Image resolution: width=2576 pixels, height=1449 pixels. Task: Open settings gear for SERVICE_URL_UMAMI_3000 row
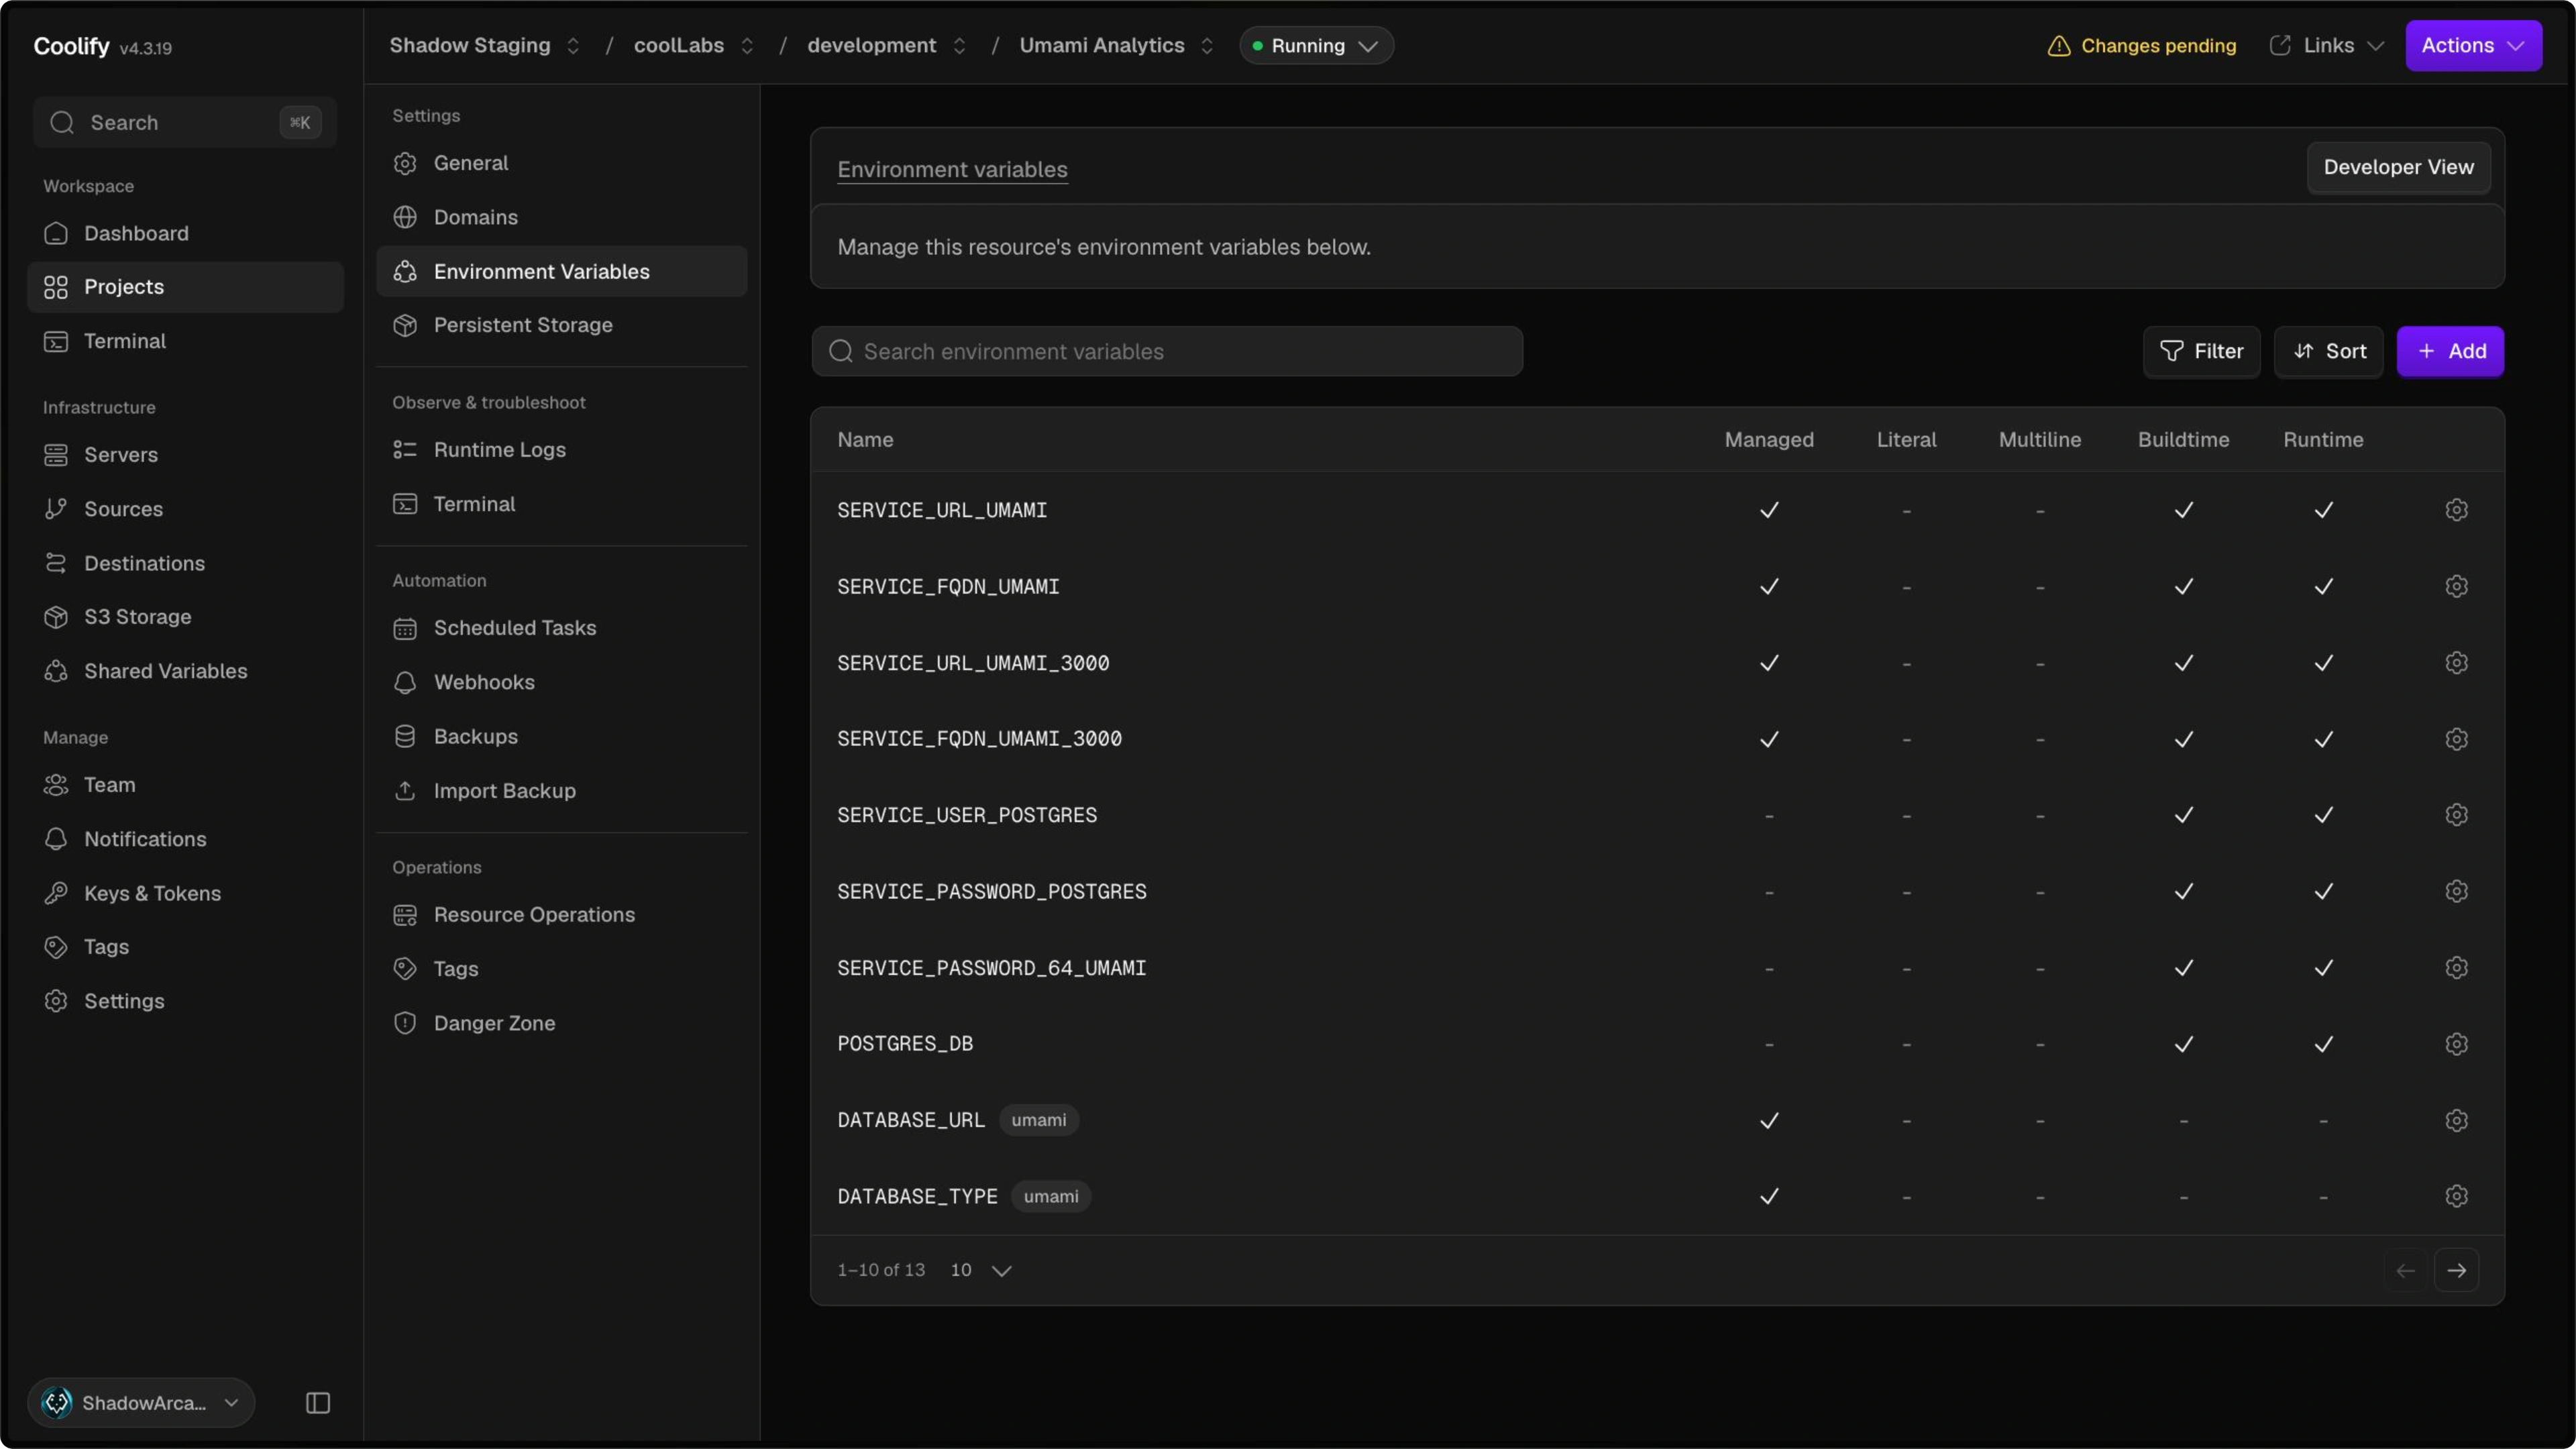point(2456,663)
